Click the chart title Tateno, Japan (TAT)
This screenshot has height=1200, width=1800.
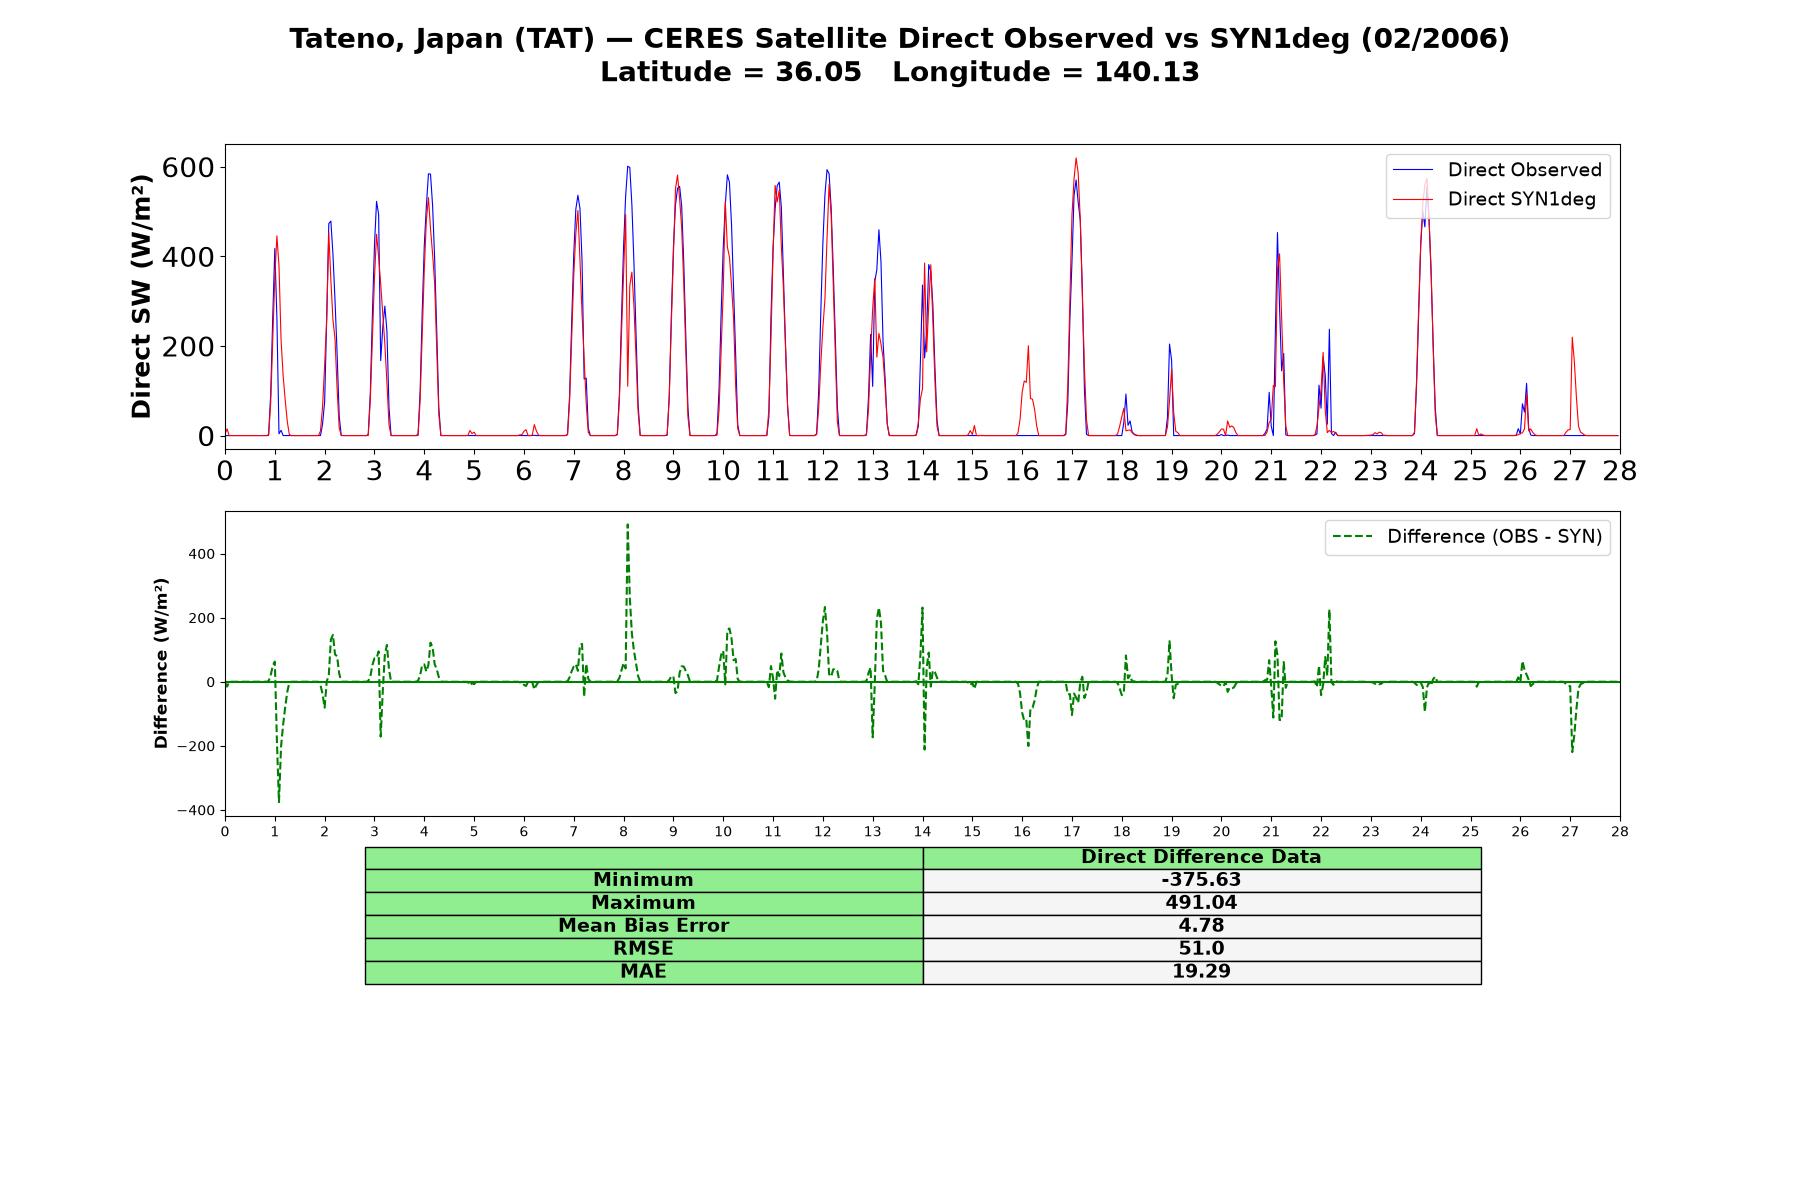coord(442,39)
